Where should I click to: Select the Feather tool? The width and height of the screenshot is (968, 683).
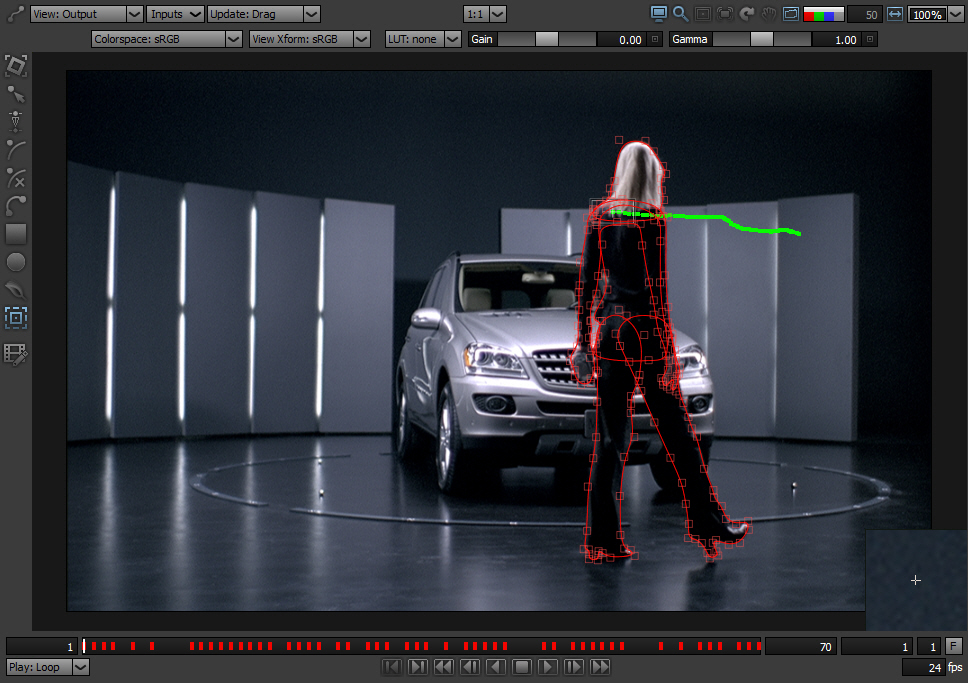pos(16,290)
